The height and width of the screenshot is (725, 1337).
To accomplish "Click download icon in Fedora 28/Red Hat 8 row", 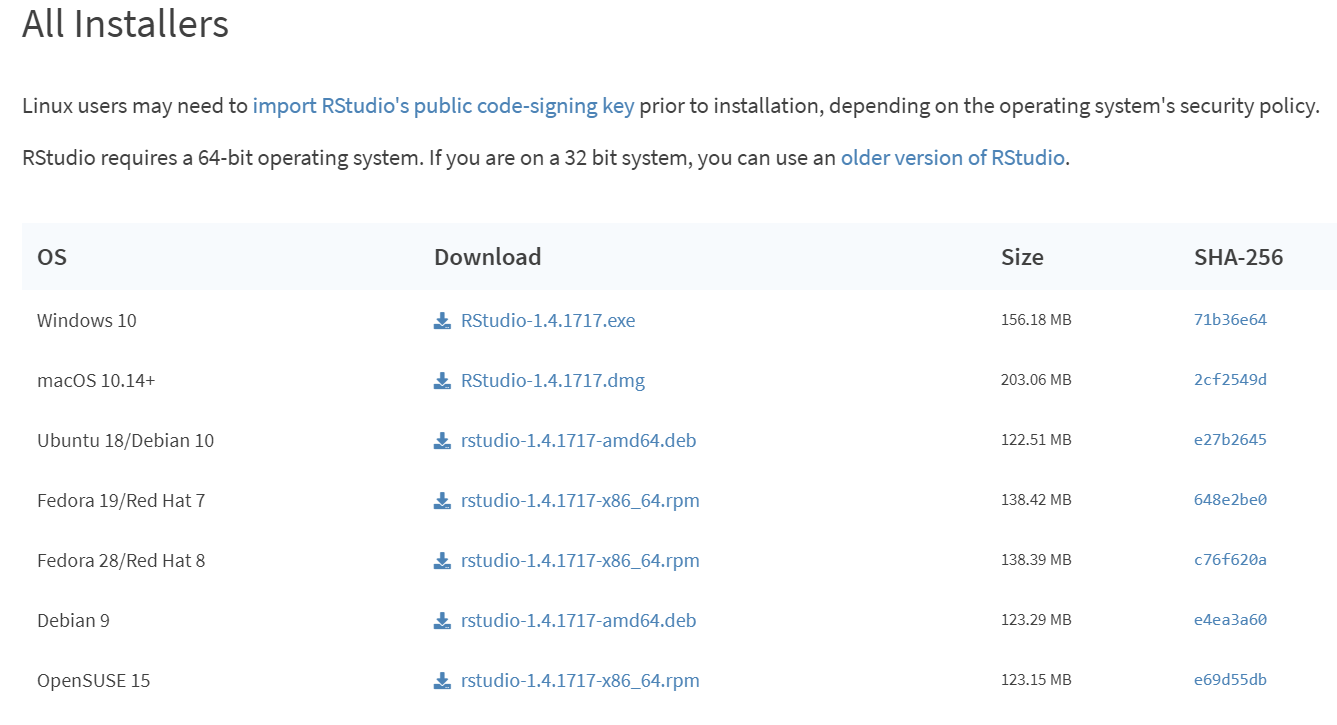I will coord(442,561).
